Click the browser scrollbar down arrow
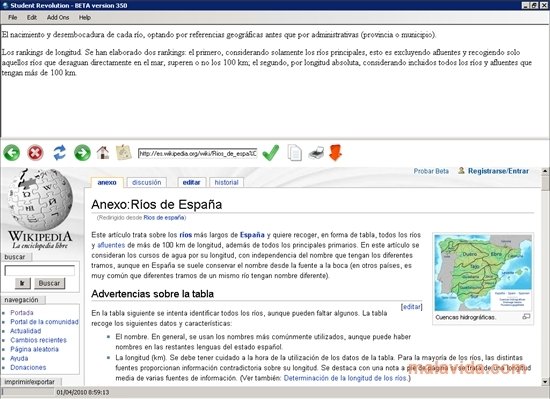Screen dimensions: 550x399 pyautogui.click(x=545, y=382)
